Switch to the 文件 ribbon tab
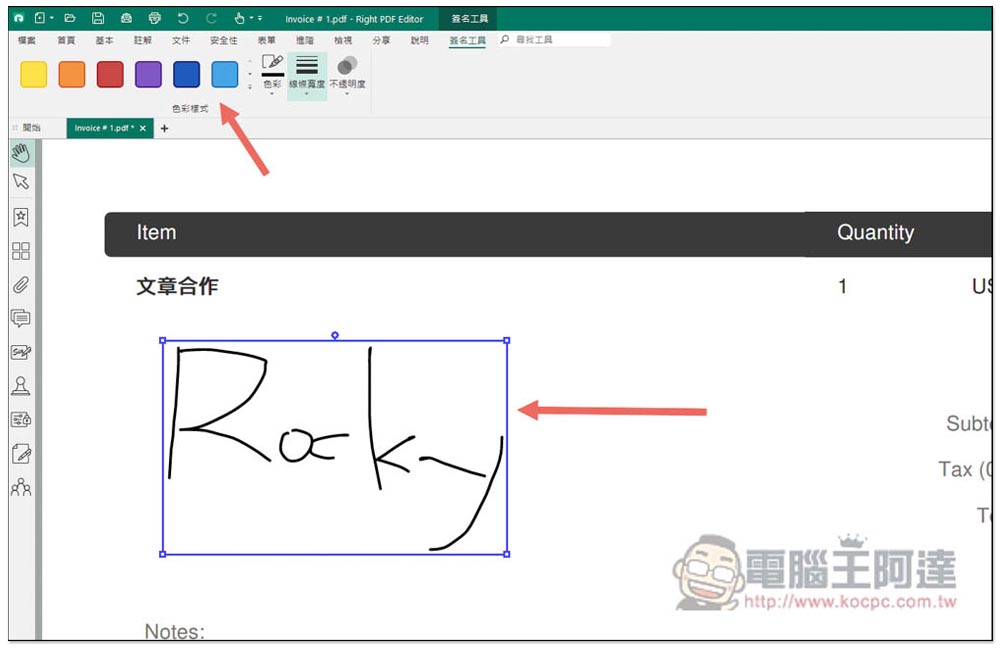1000x648 pixels. coord(180,40)
